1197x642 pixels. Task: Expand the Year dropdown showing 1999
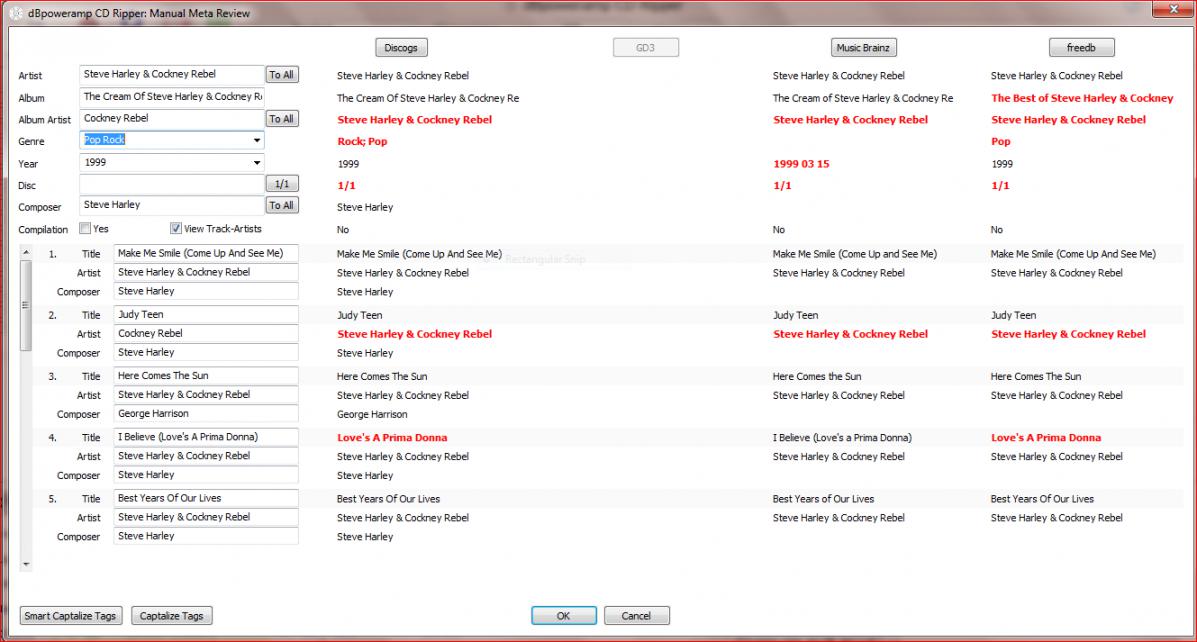[257, 163]
